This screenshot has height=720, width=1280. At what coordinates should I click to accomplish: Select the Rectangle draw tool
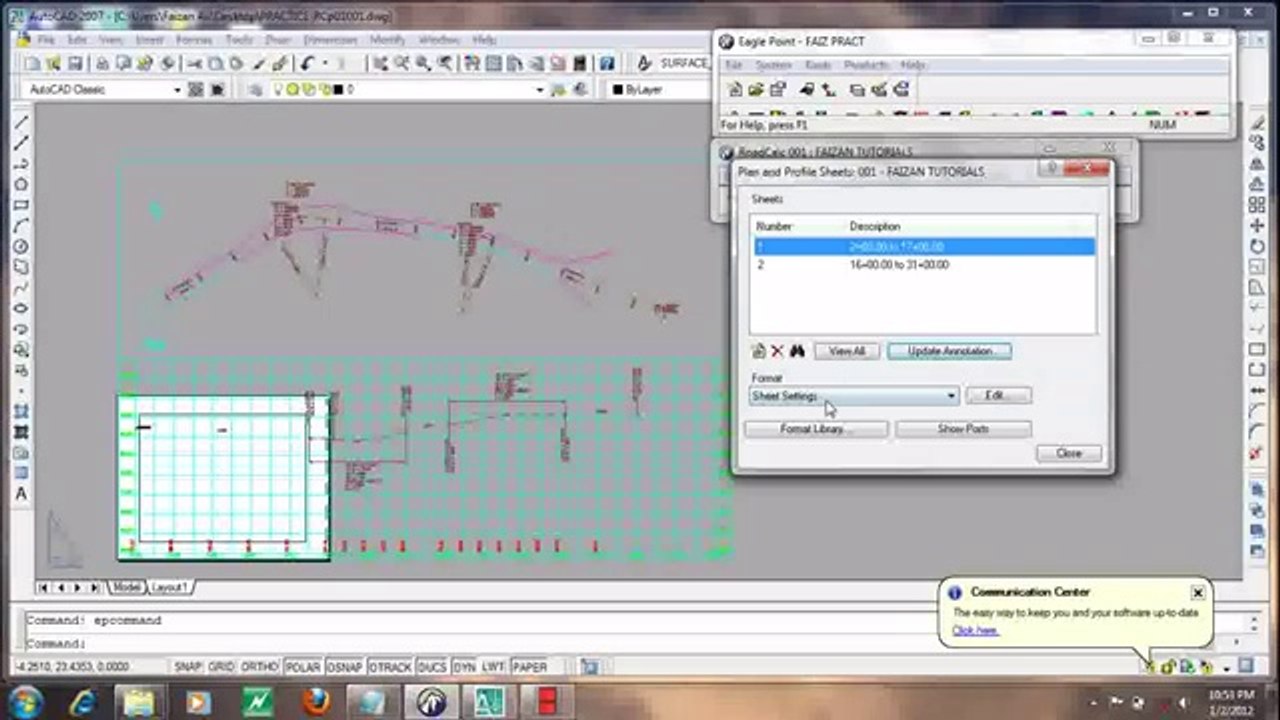click(x=21, y=205)
